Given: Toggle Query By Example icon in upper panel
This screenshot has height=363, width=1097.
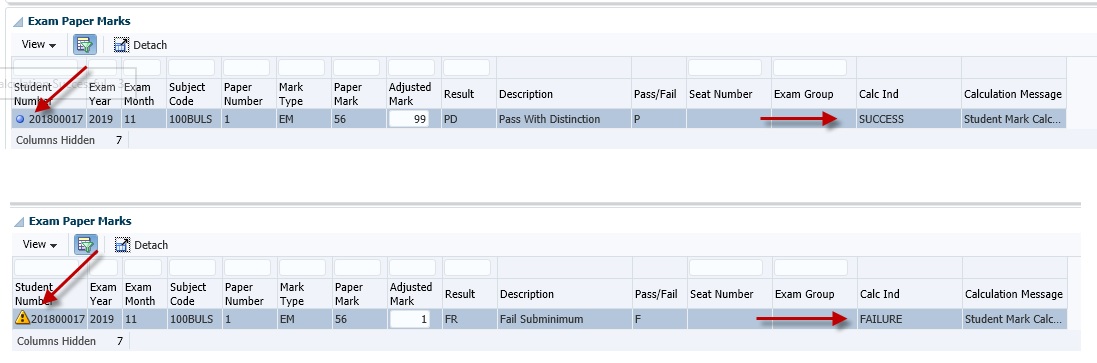Looking at the screenshot, I should coord(85,45).
